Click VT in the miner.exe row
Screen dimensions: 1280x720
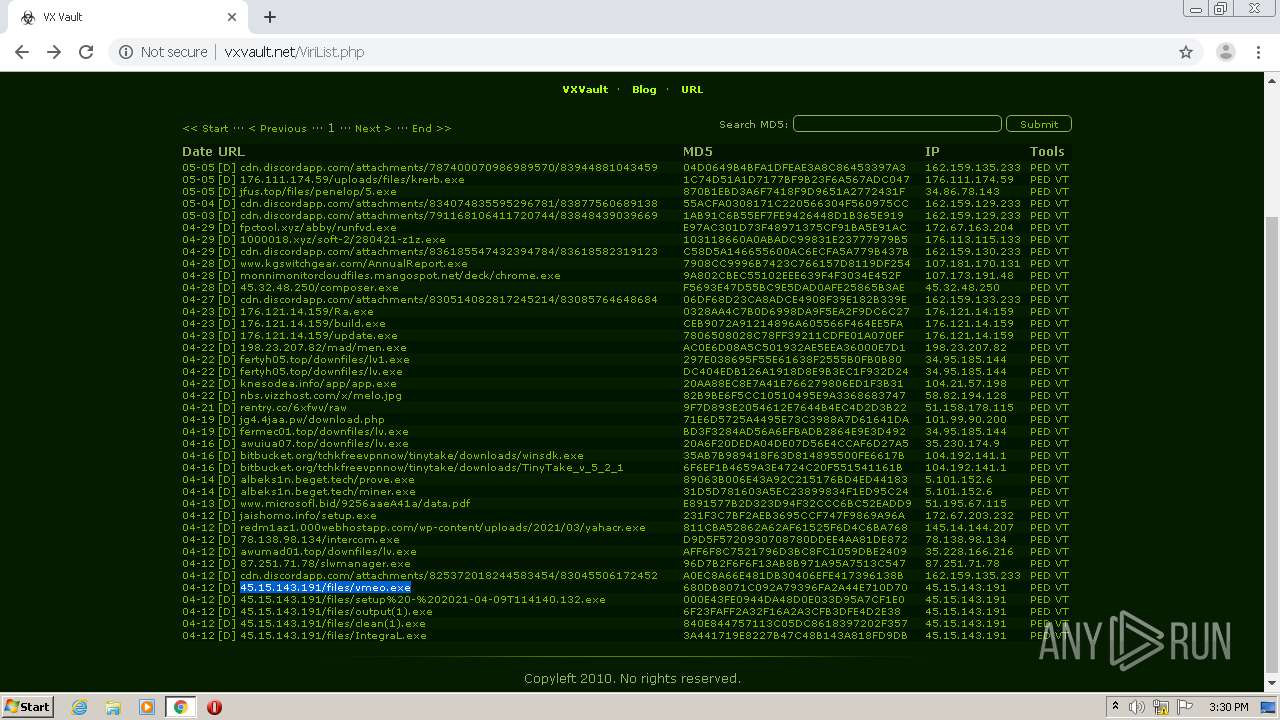[1062, 491]
